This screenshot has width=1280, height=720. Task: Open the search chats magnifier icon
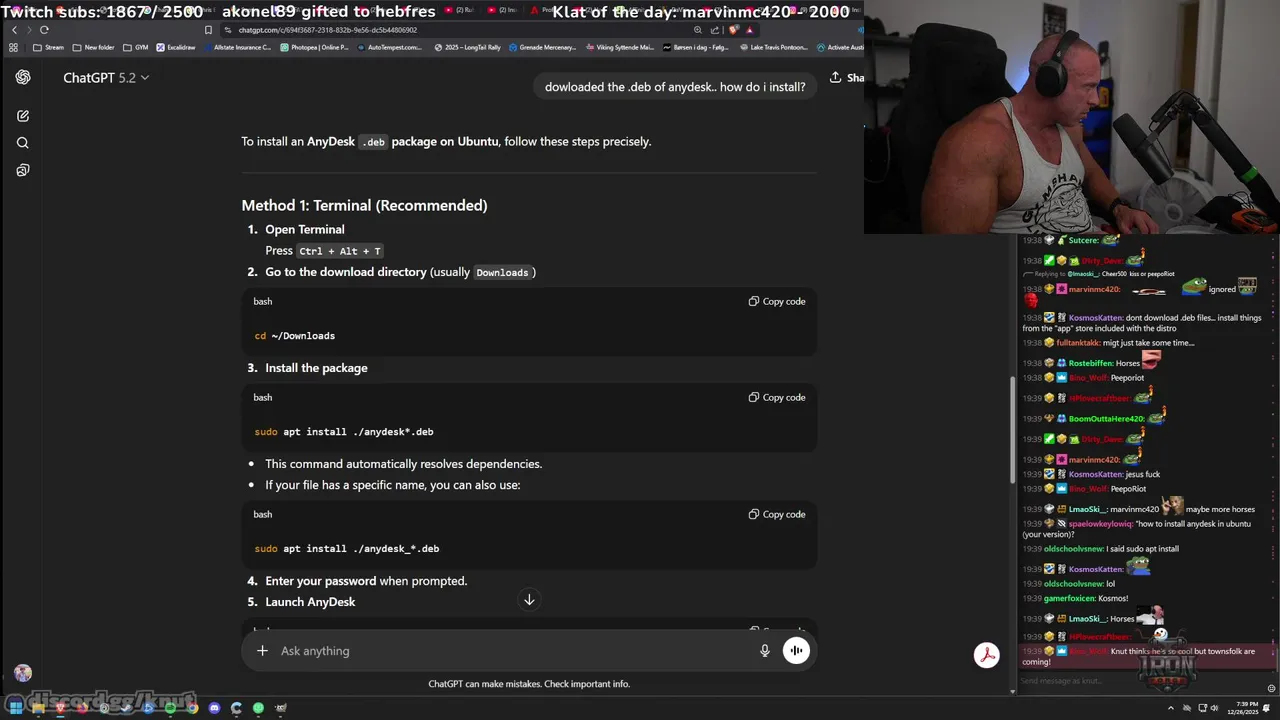coord(23,143)
